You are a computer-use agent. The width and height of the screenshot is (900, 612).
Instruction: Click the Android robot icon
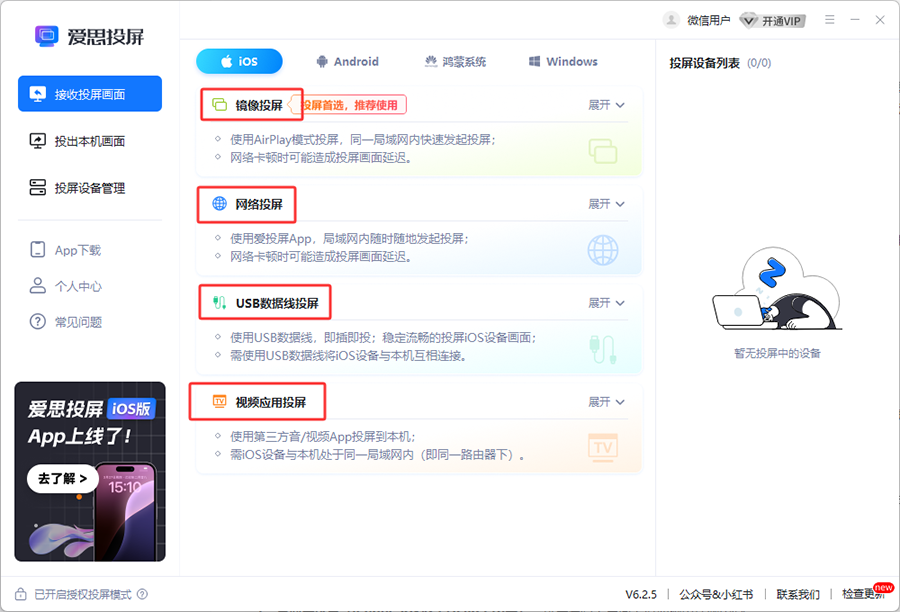322,61
